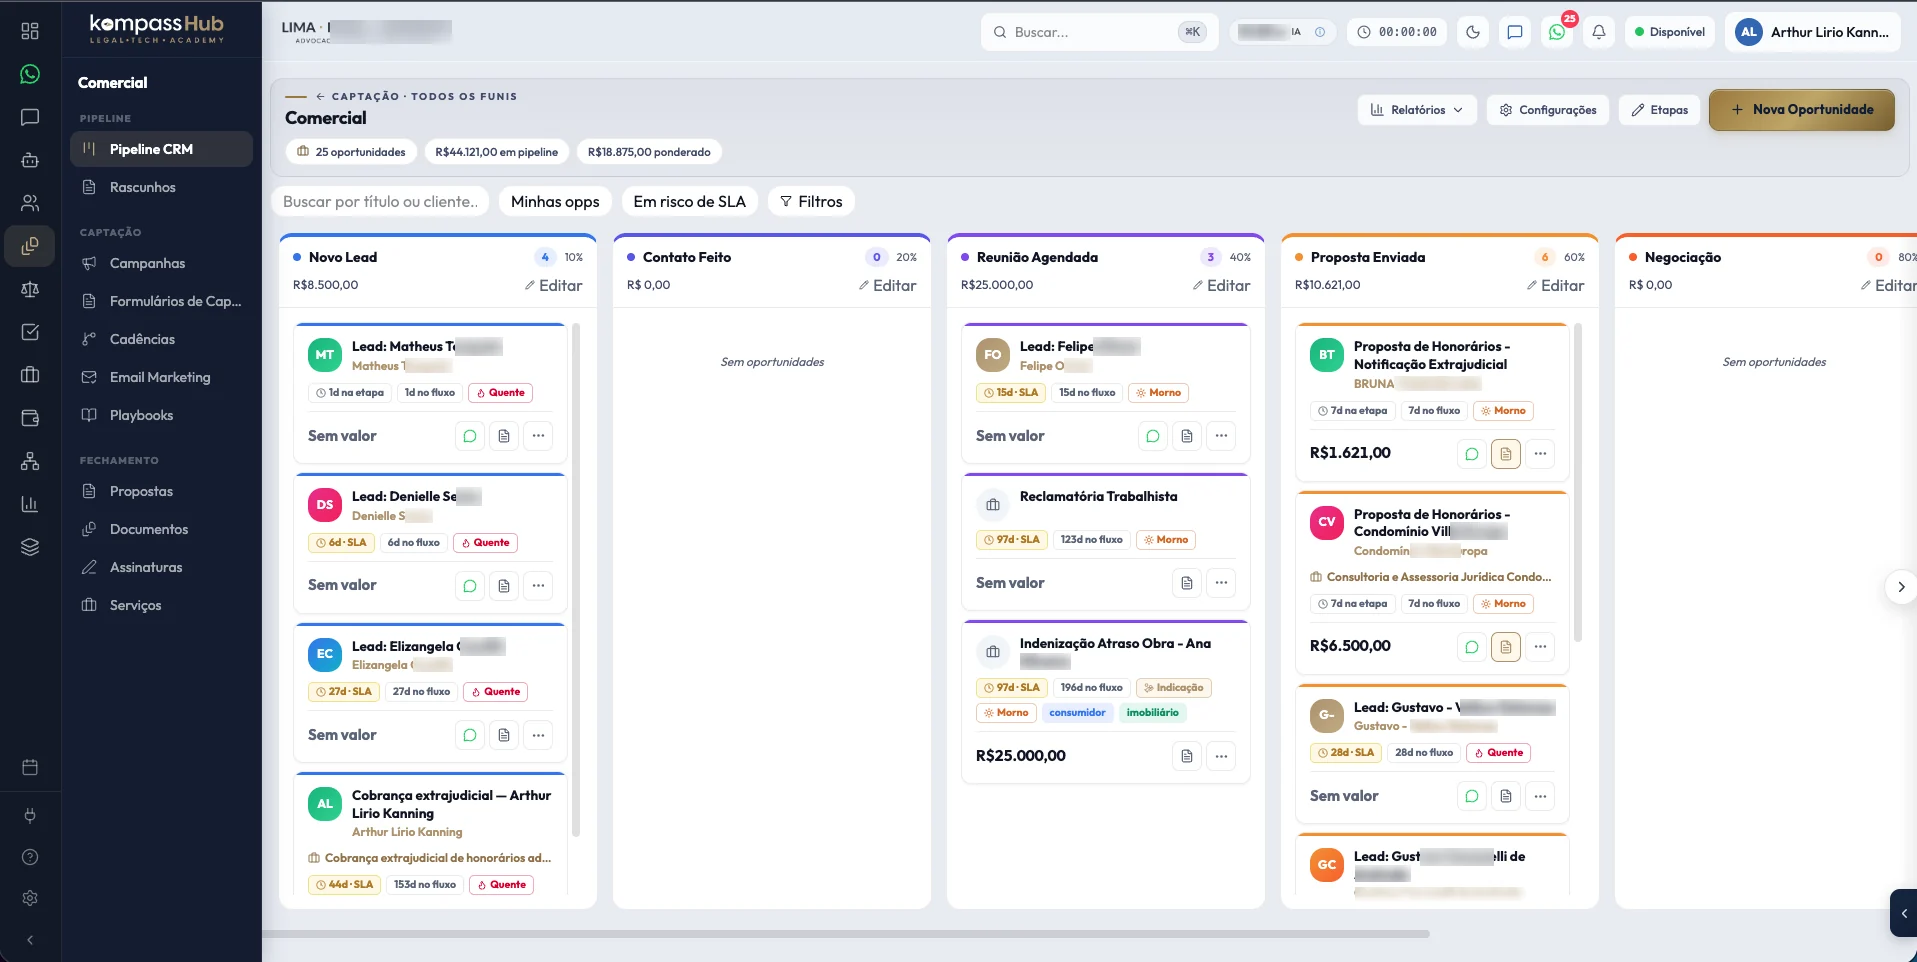The image size is (1917, 962).
Task: Open the Disponível status selector
Action: [x=1670, y=32]
